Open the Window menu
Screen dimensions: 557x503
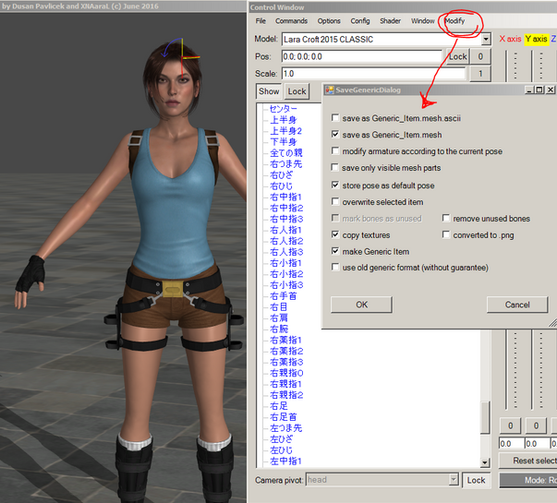click(x=423, y=21)
